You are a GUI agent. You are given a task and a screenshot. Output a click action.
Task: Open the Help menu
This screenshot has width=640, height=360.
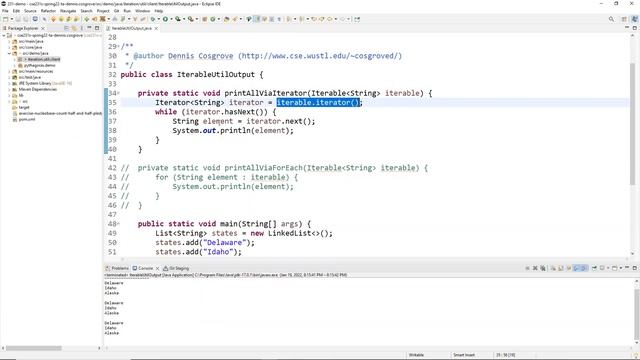coord(159,11)
